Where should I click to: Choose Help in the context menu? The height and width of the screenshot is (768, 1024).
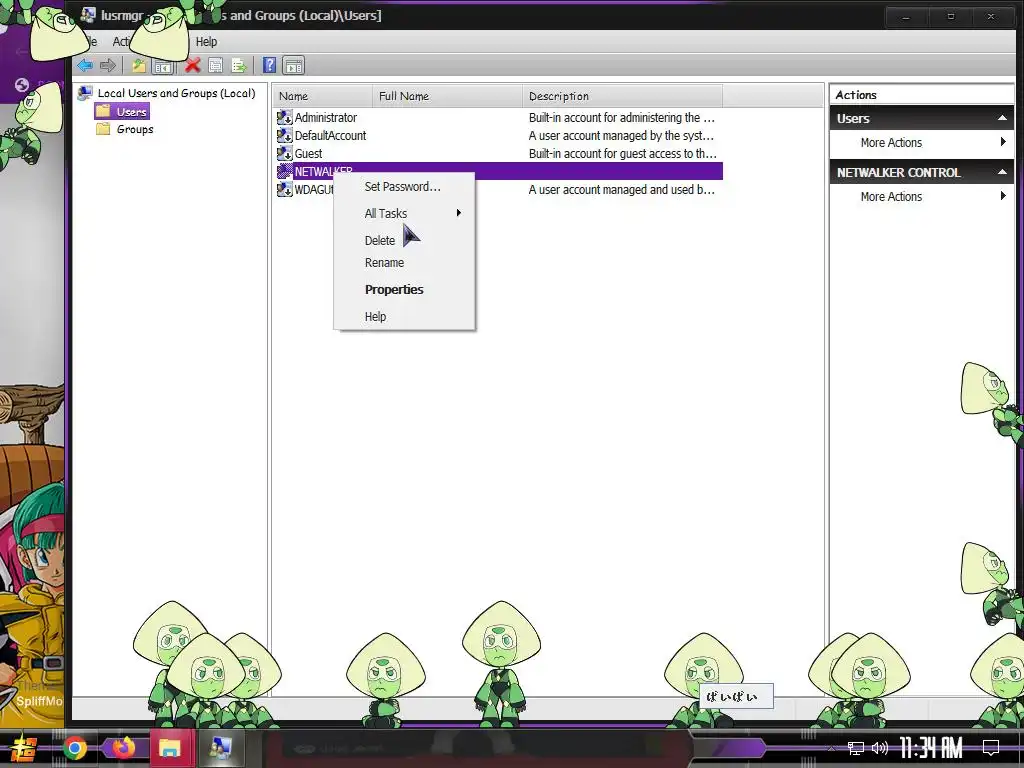pos(403,317)
